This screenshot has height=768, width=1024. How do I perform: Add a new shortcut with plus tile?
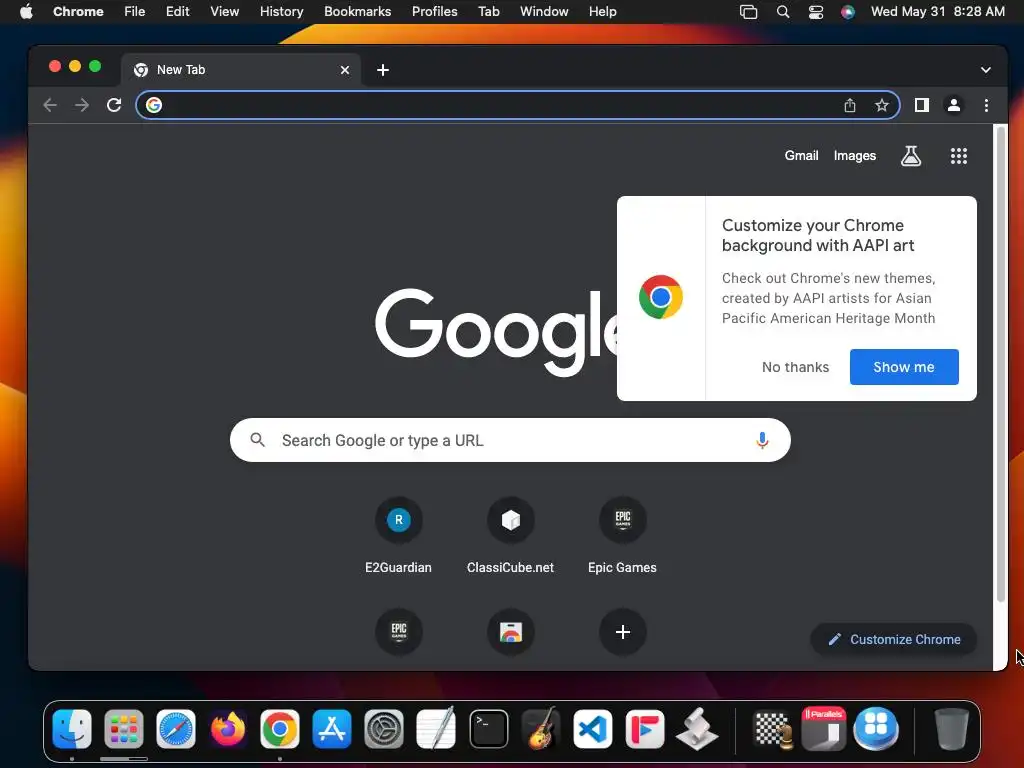(x=623, y=632)
